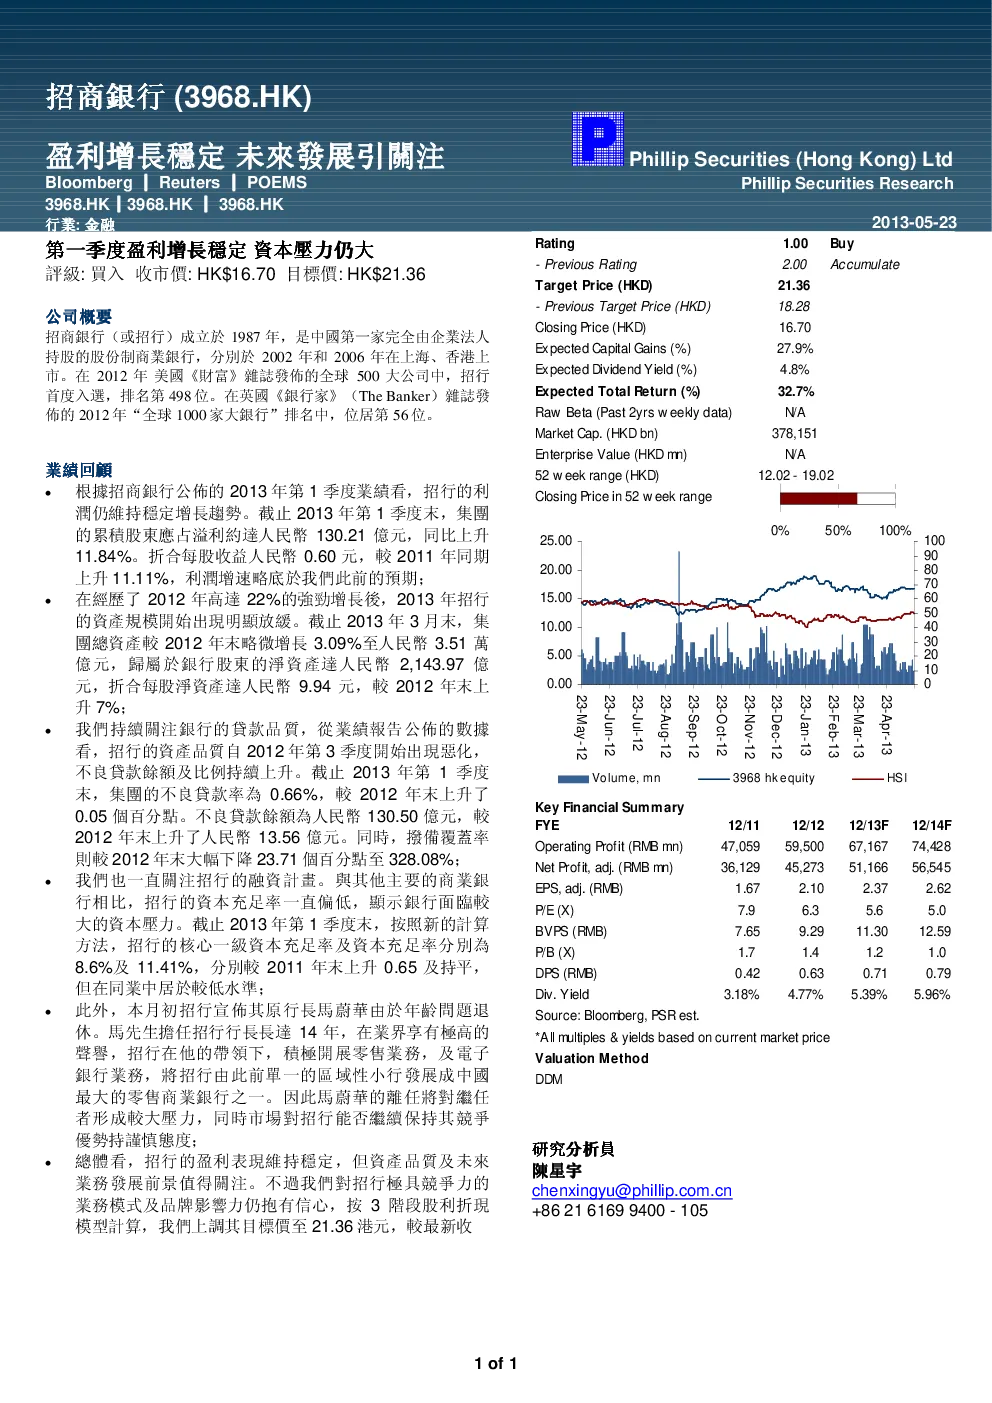This screenshot has width=992, height=1403.
Task: Click the Accumulate previous rating
Action: pyautogui.click(x=865, y=264)
